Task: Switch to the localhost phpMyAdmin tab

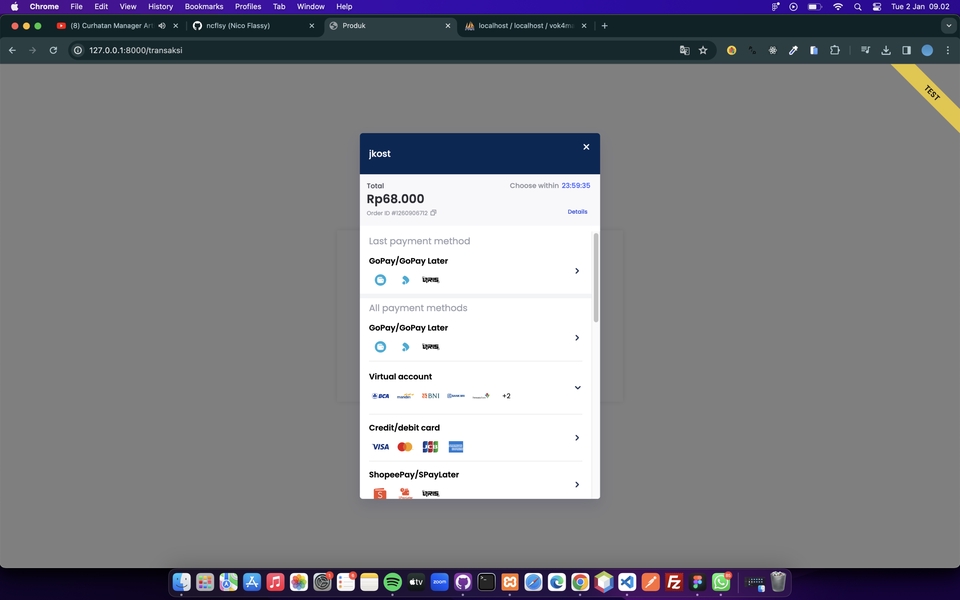Action: pyautogui.click(x=526, y=26)
